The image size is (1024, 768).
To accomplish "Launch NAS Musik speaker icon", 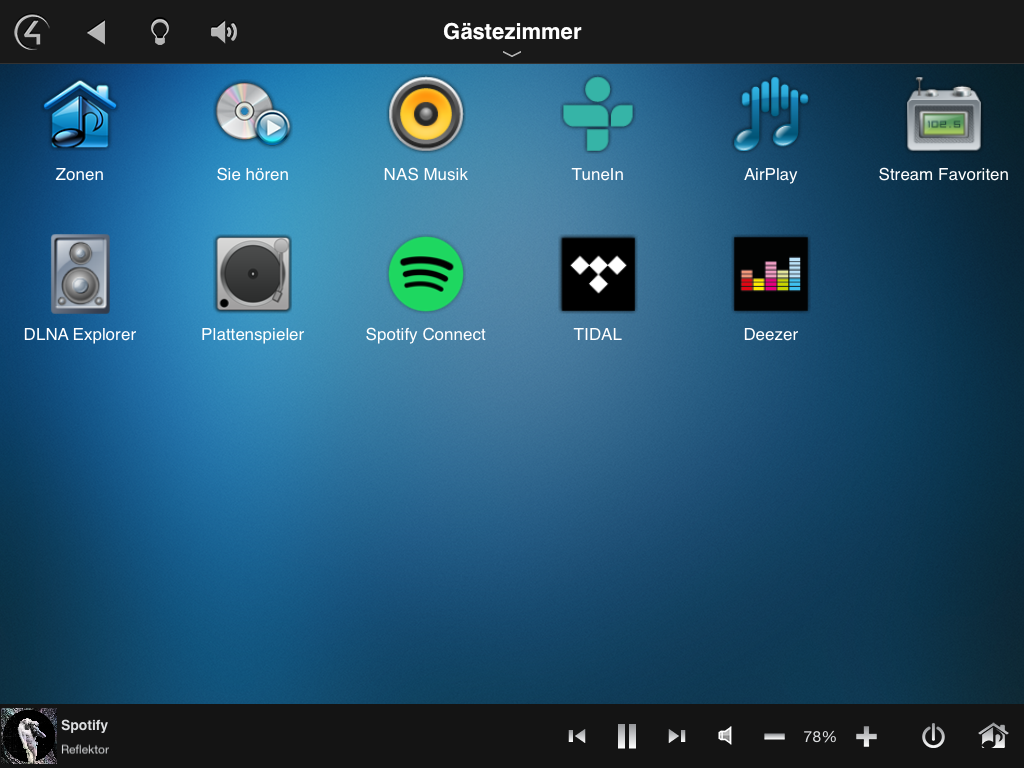I will [x=426, y=114].
